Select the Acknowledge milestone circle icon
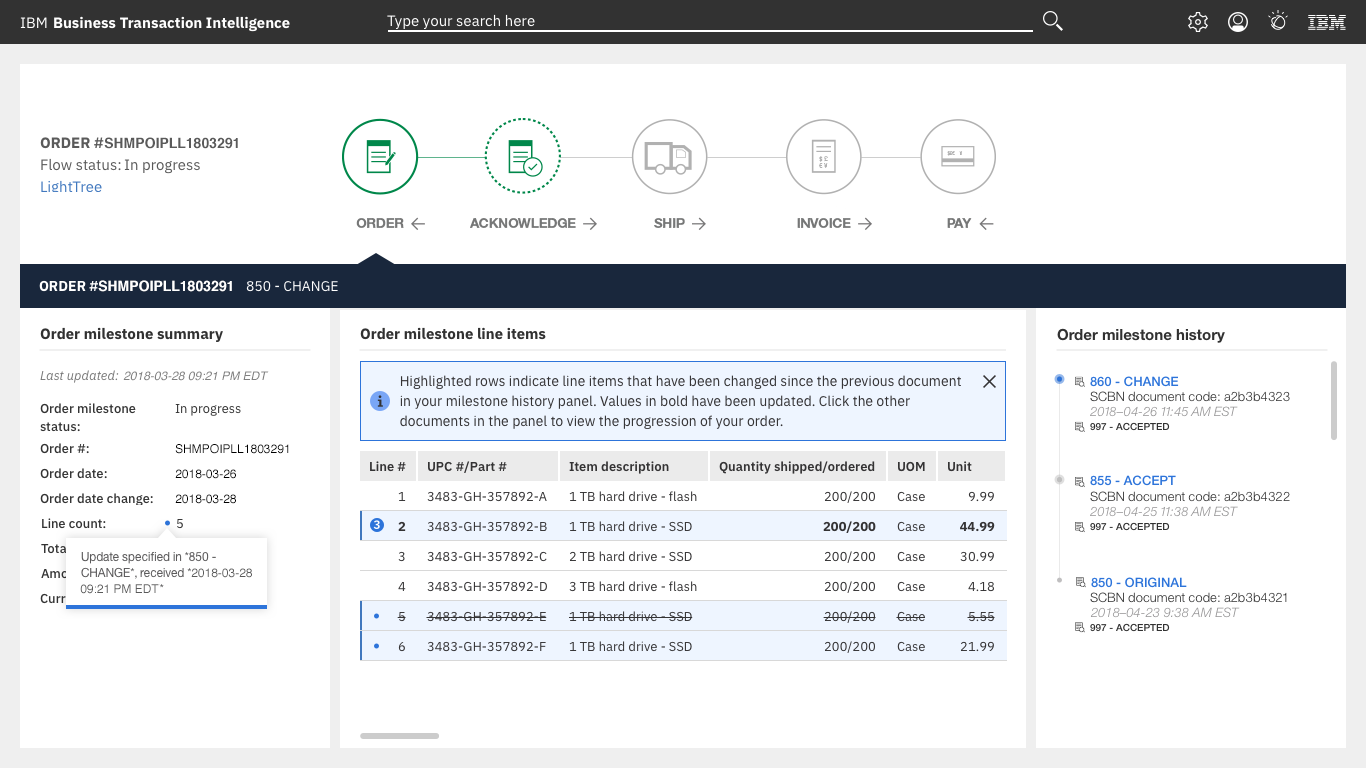Screen dimensions: 1366x768 pos(523,157)
